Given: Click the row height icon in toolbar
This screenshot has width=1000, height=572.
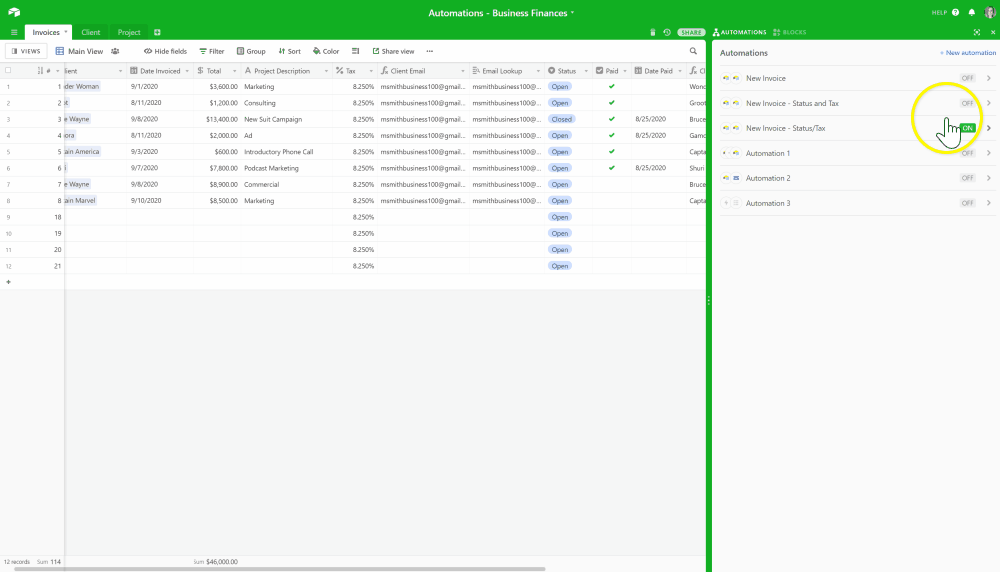Looking at the screenshot, I should click(355, 51).
